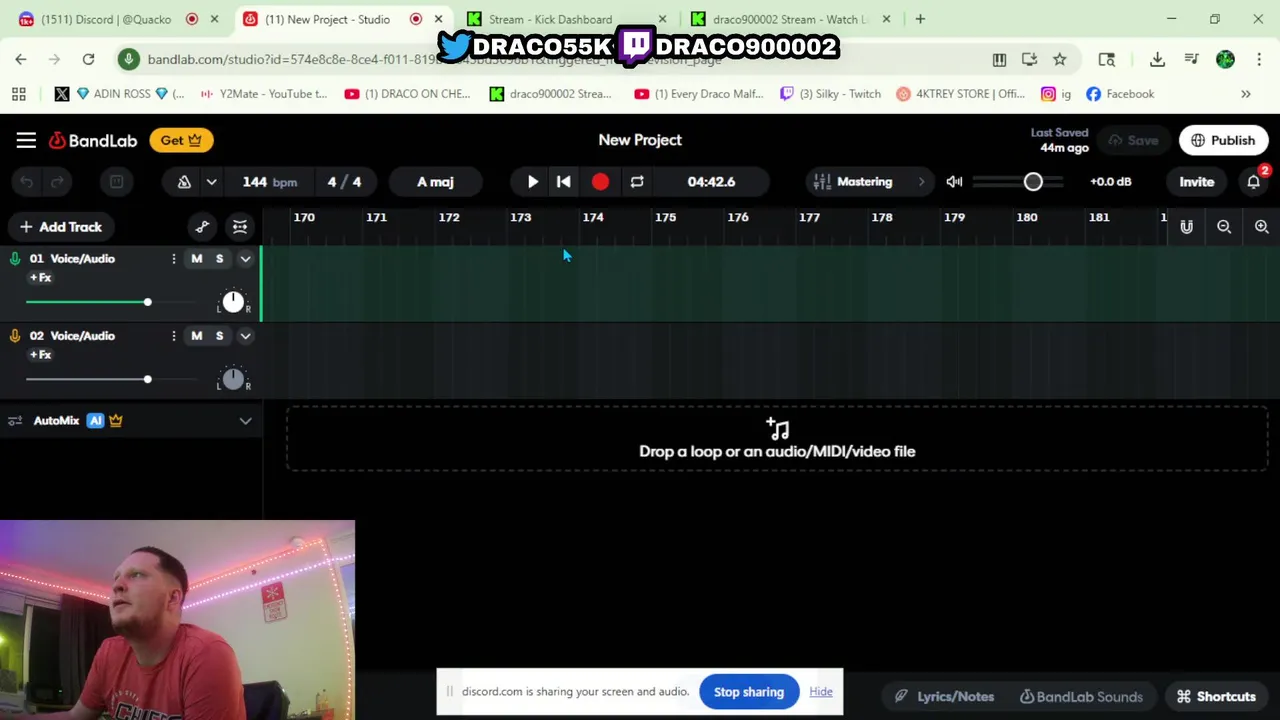
Task: Click +Fx on track 02
Action: [x=40, y=355]
